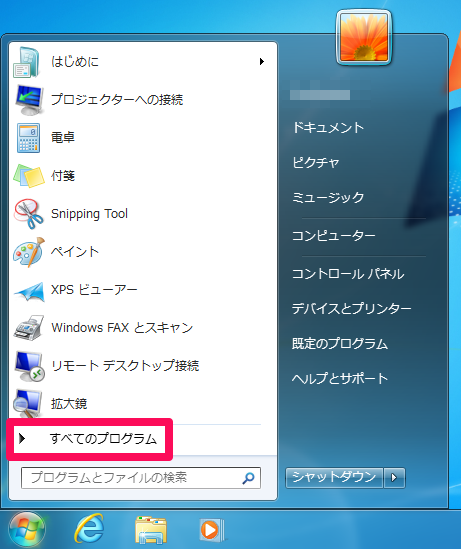Click the Windows Start orb
Screen dimensions: 461x549
[x=27, y=529]
